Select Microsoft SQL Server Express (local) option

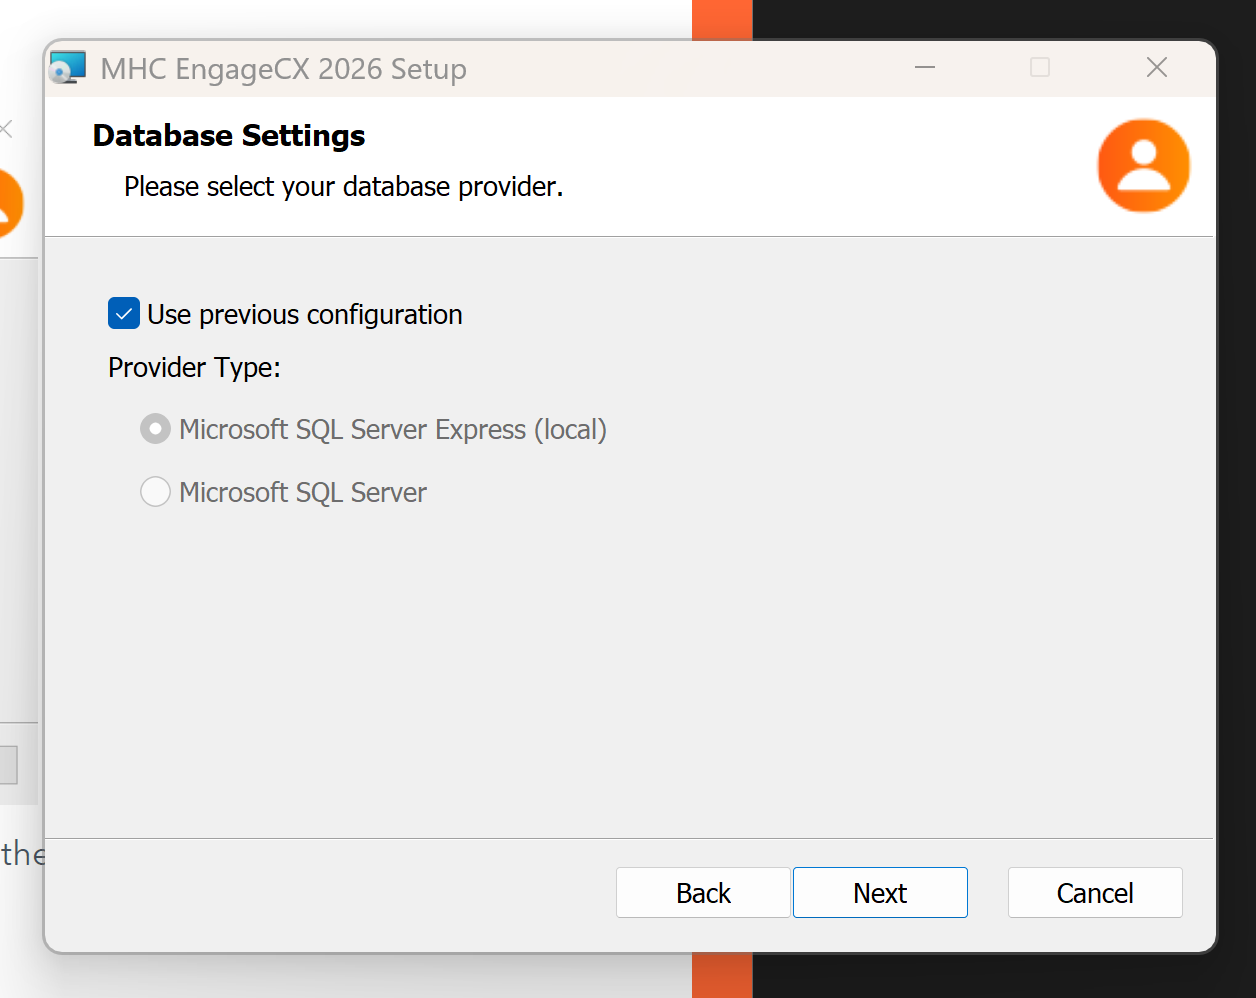pyautogui.click(x=155, y=430)
